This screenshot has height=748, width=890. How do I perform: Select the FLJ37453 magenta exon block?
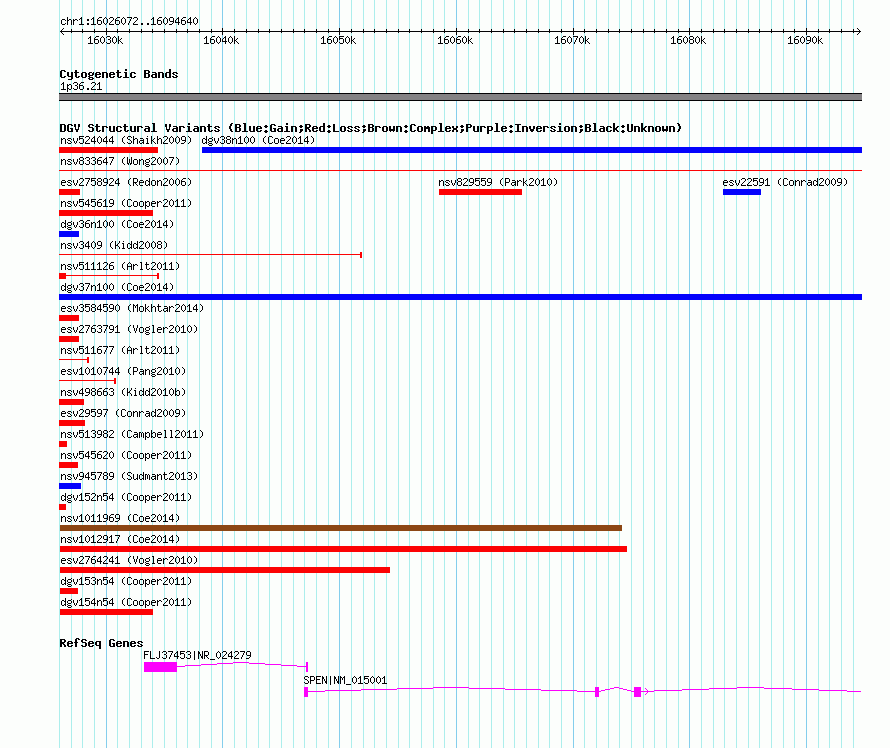[161, 667]
